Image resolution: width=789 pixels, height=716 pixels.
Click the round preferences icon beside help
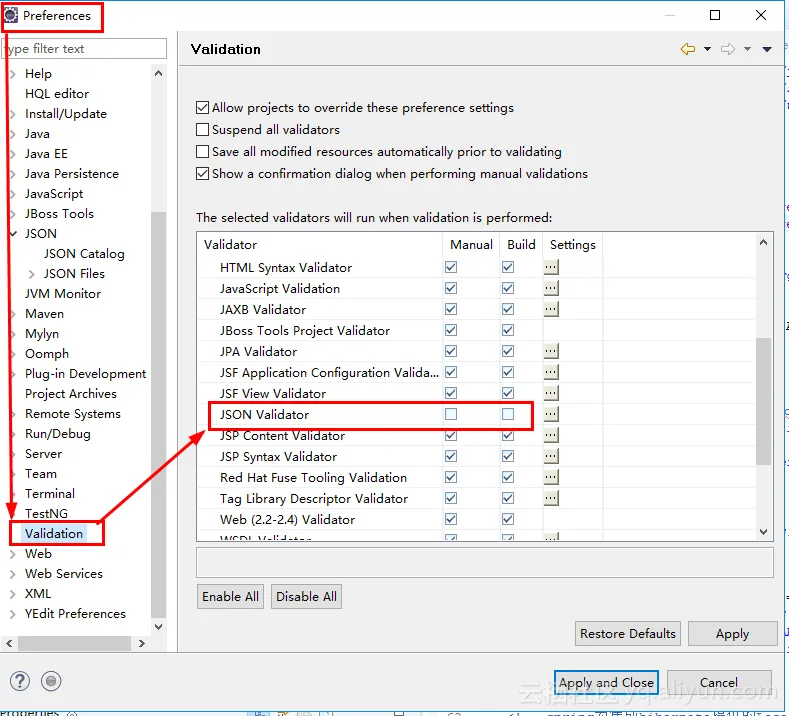point(51,681)
